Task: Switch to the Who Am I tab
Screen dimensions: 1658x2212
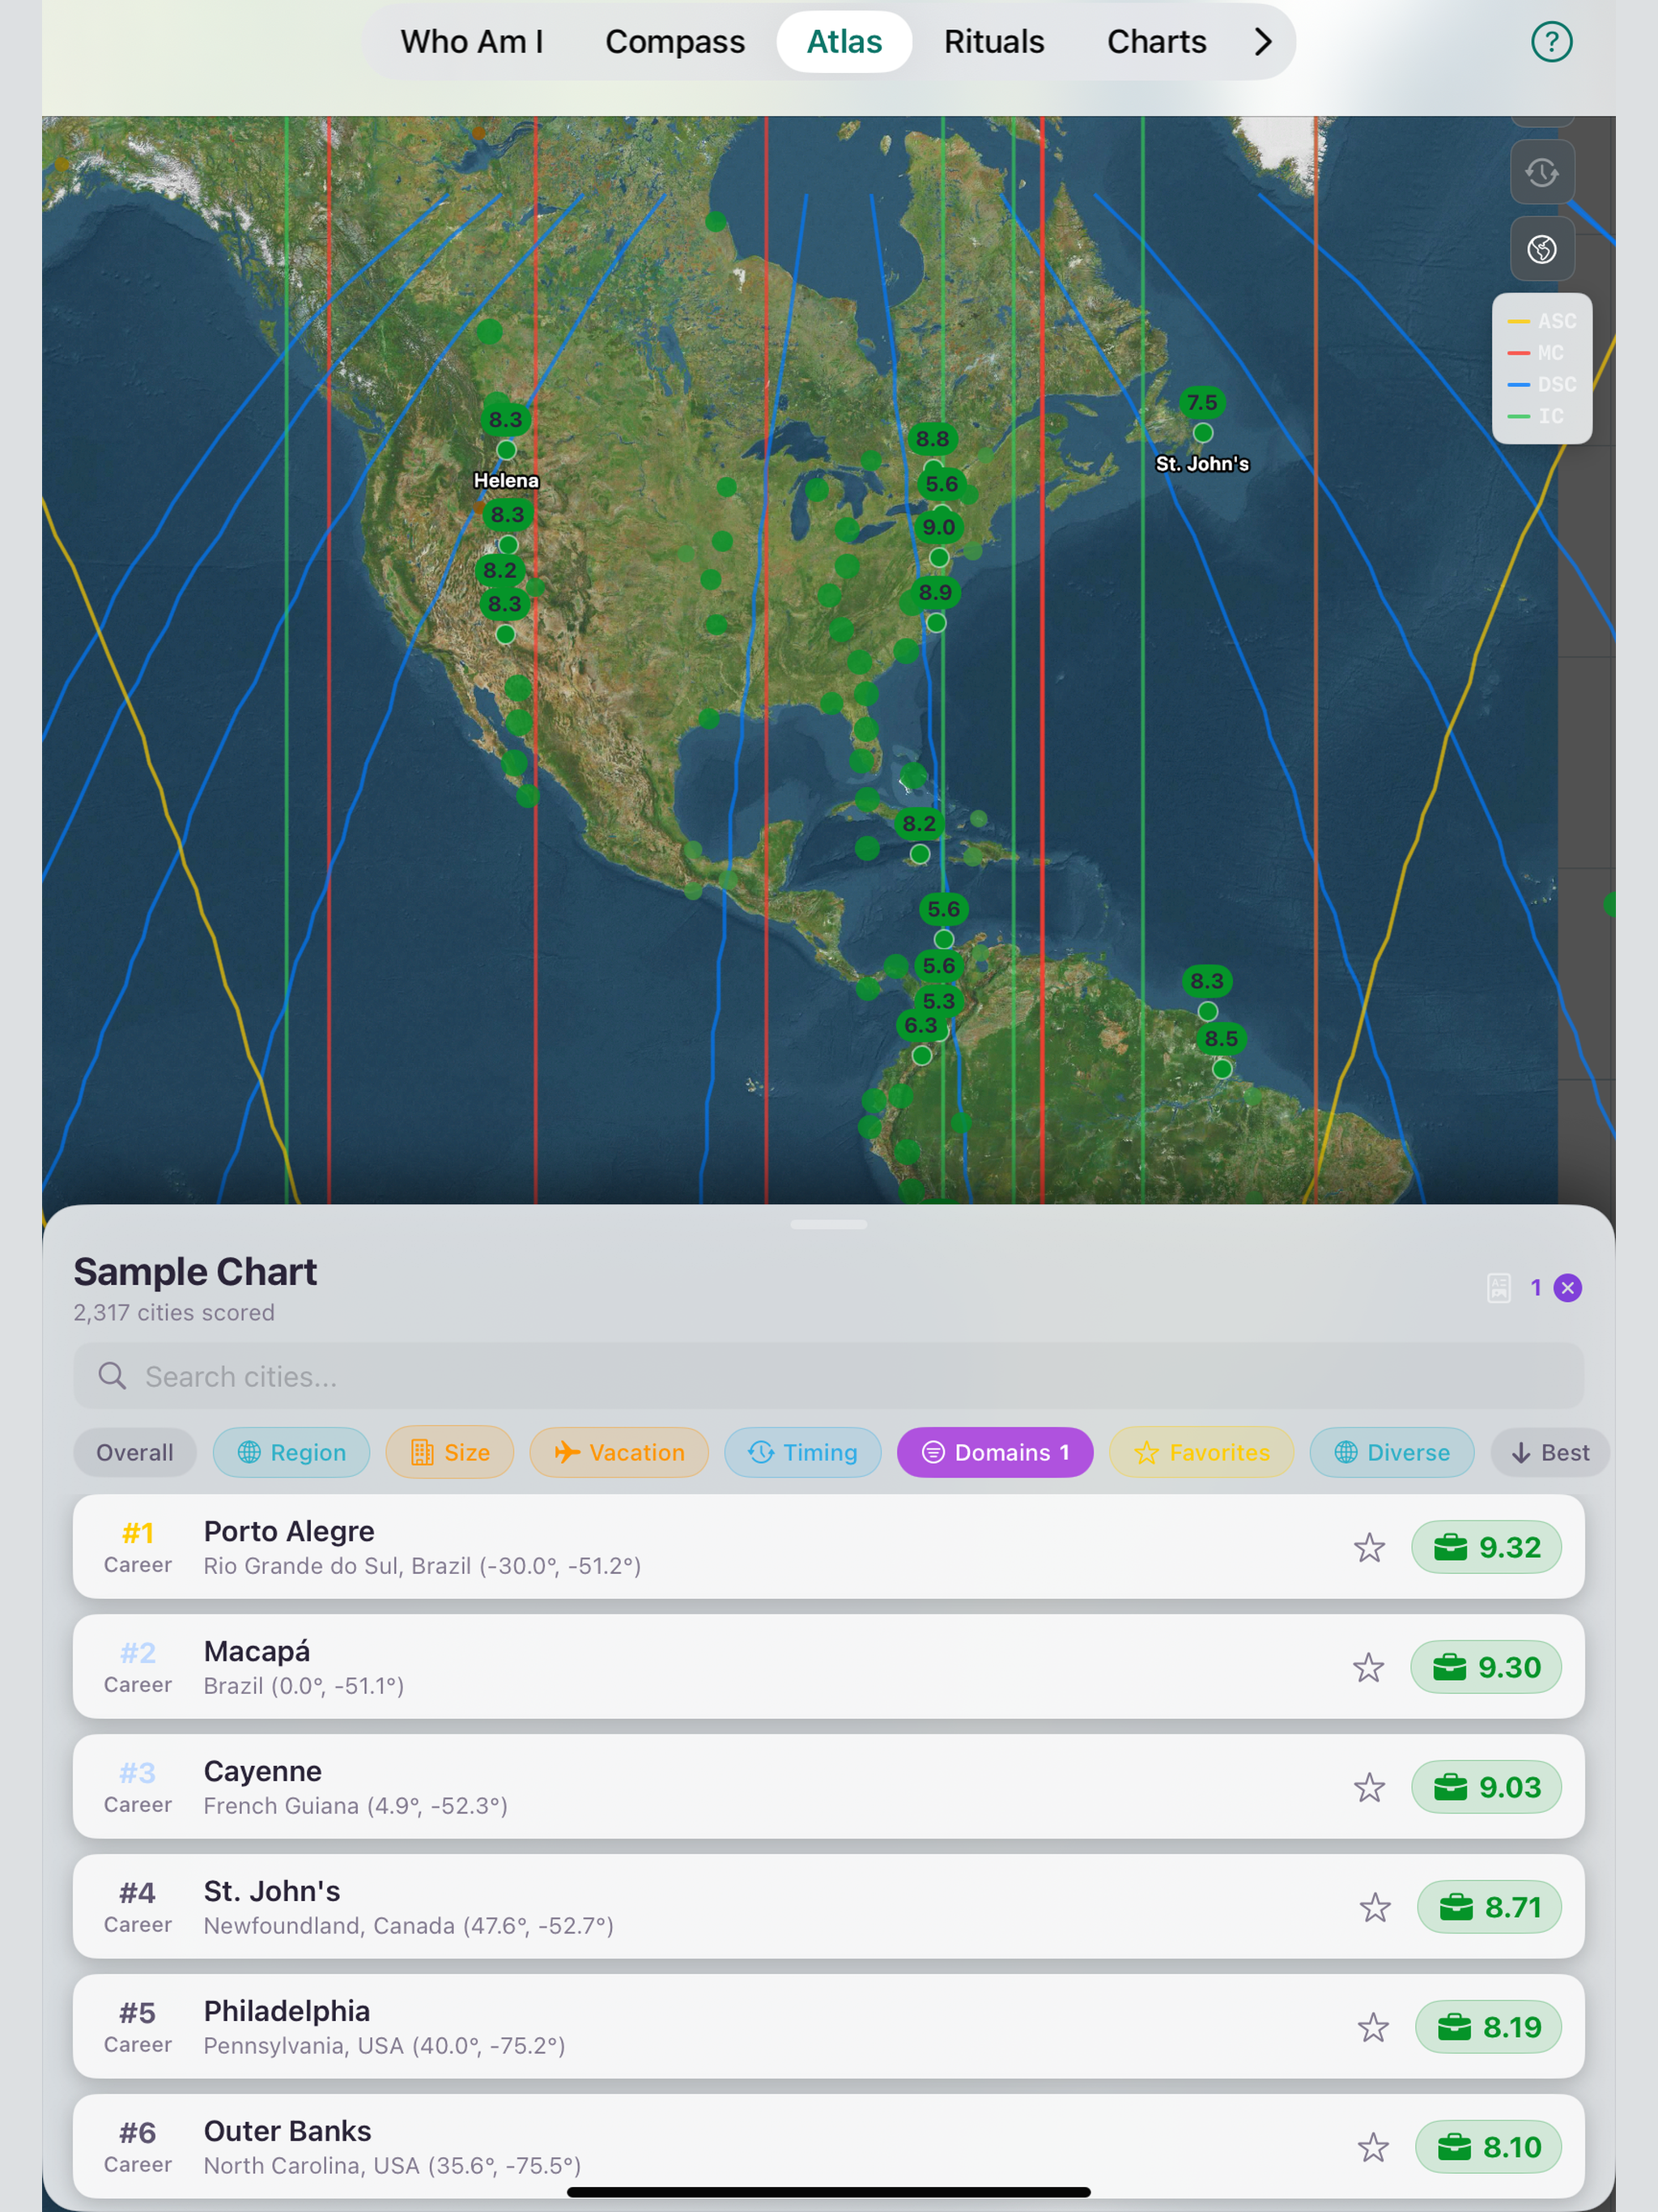Action: point(472,42)
